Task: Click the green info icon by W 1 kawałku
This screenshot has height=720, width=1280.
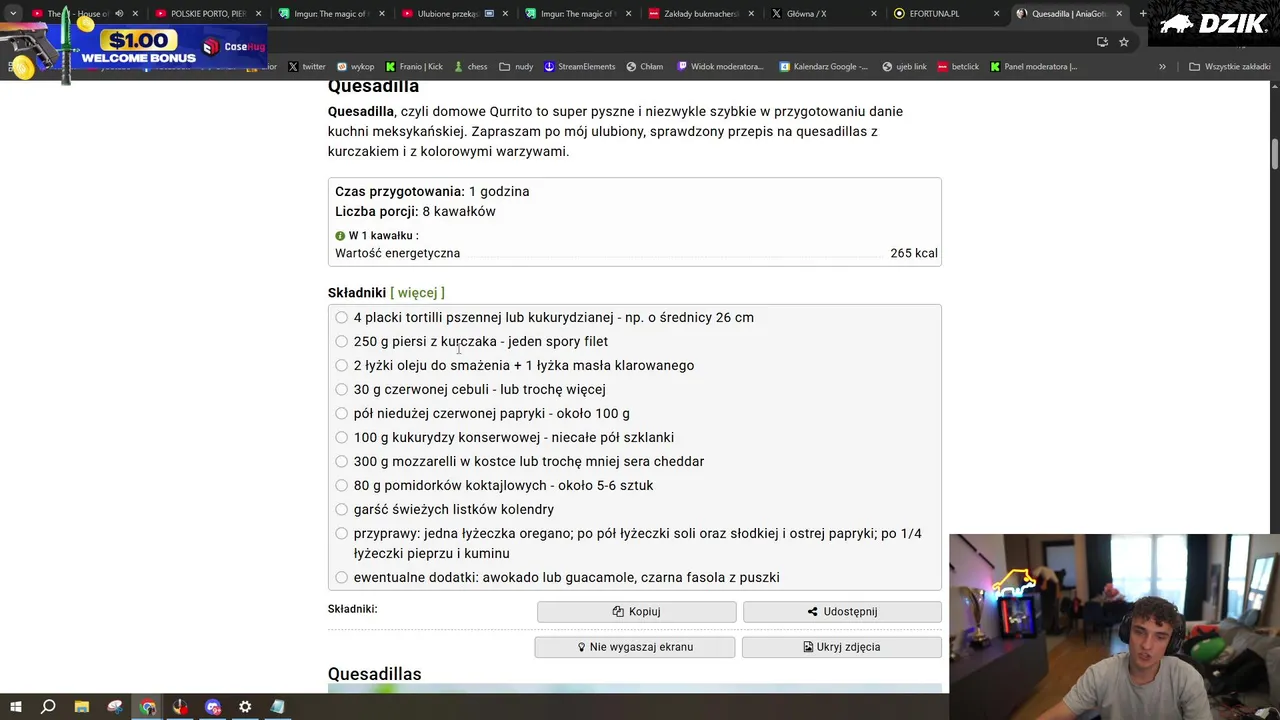Action: point(340,236)
